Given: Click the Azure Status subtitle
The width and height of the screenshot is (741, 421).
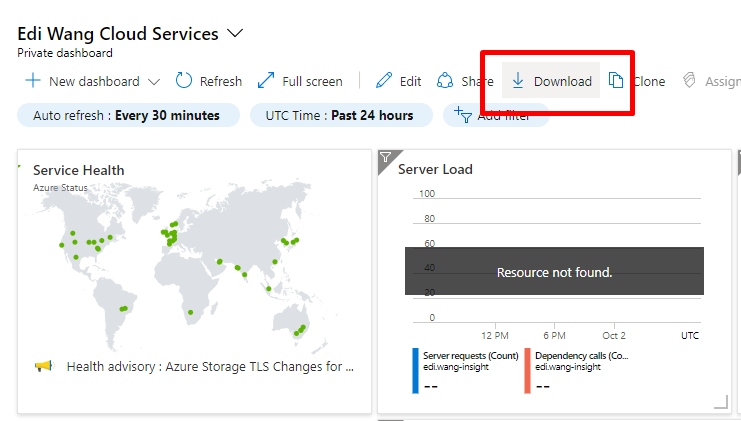Looking at the screenshot, I should point(60,188).
